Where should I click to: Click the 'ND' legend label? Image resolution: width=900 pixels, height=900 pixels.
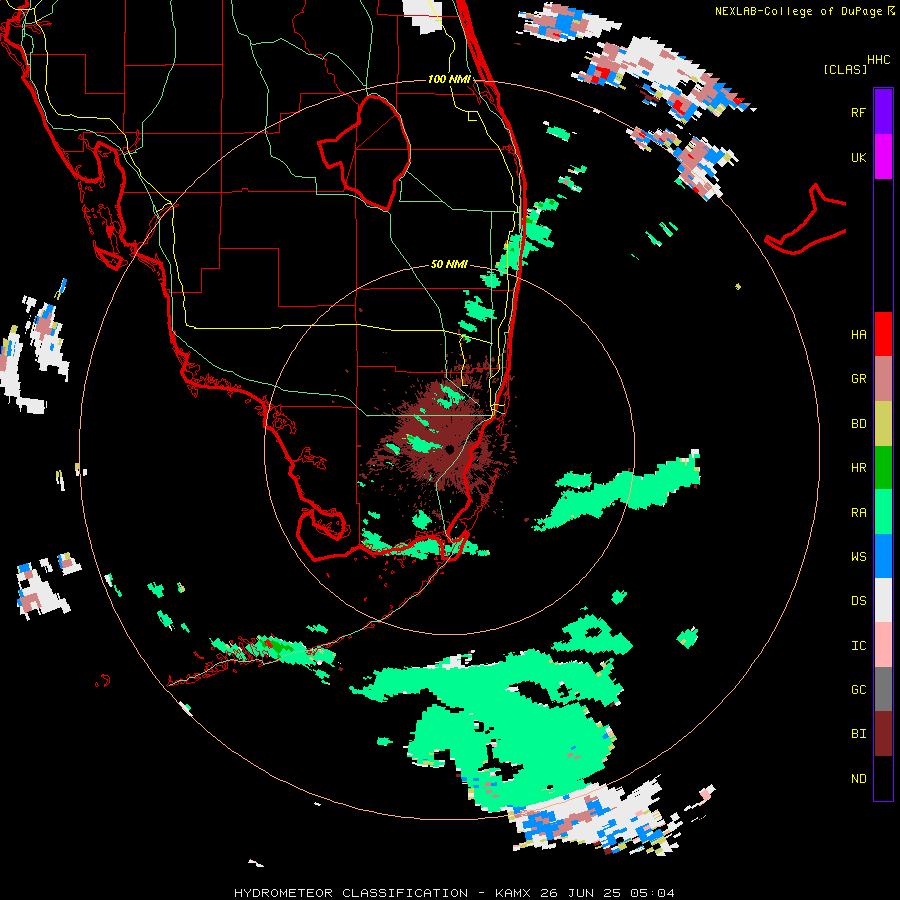858,778
